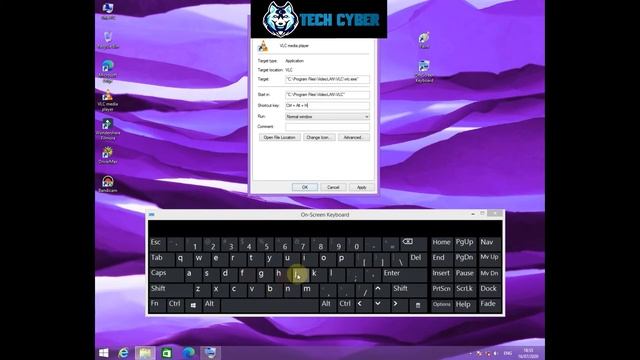Screen dimensions: 640x360
Task: Expand the Run dropdown showing Normal window
Action: (327, 117)
